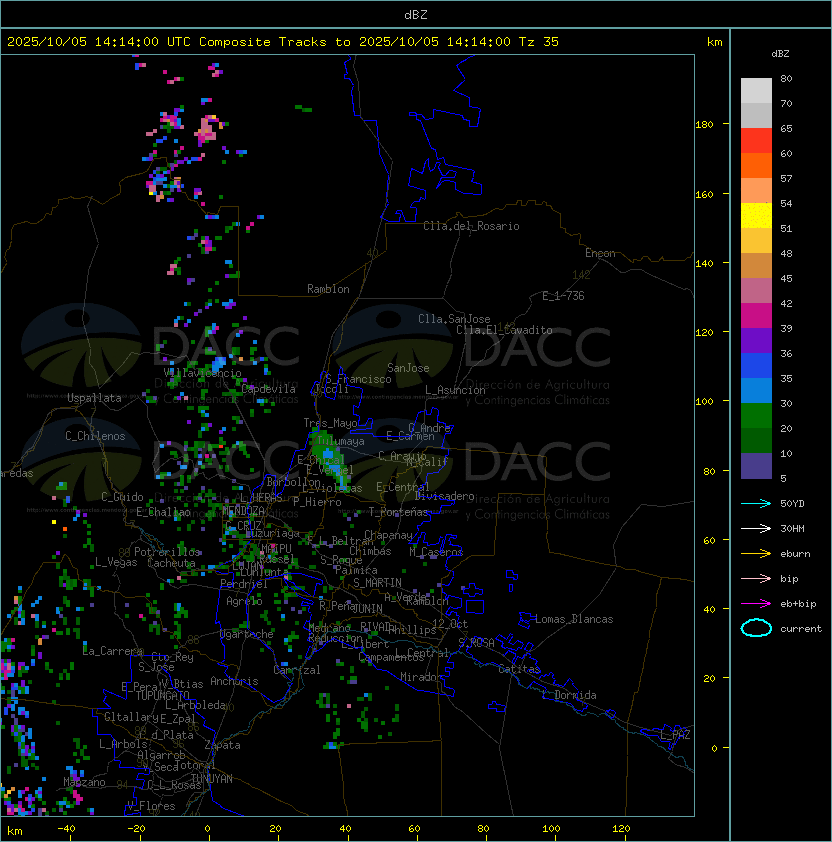Select the magenta 39-42 dBZ legend swatch

tap(756, 316)
